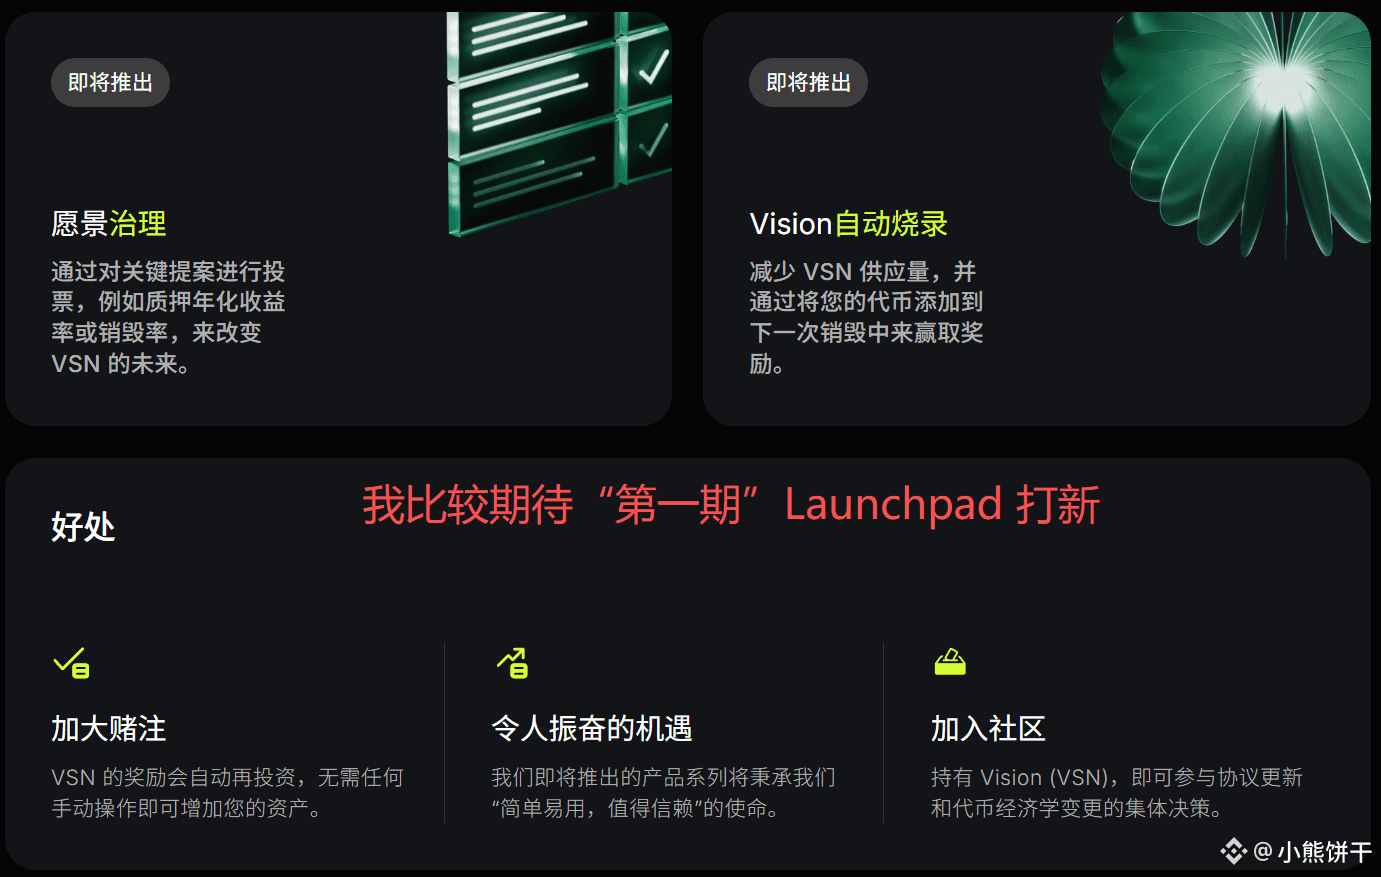
Task: Click the green flower illustration on Vision card
Action: 1236,130
